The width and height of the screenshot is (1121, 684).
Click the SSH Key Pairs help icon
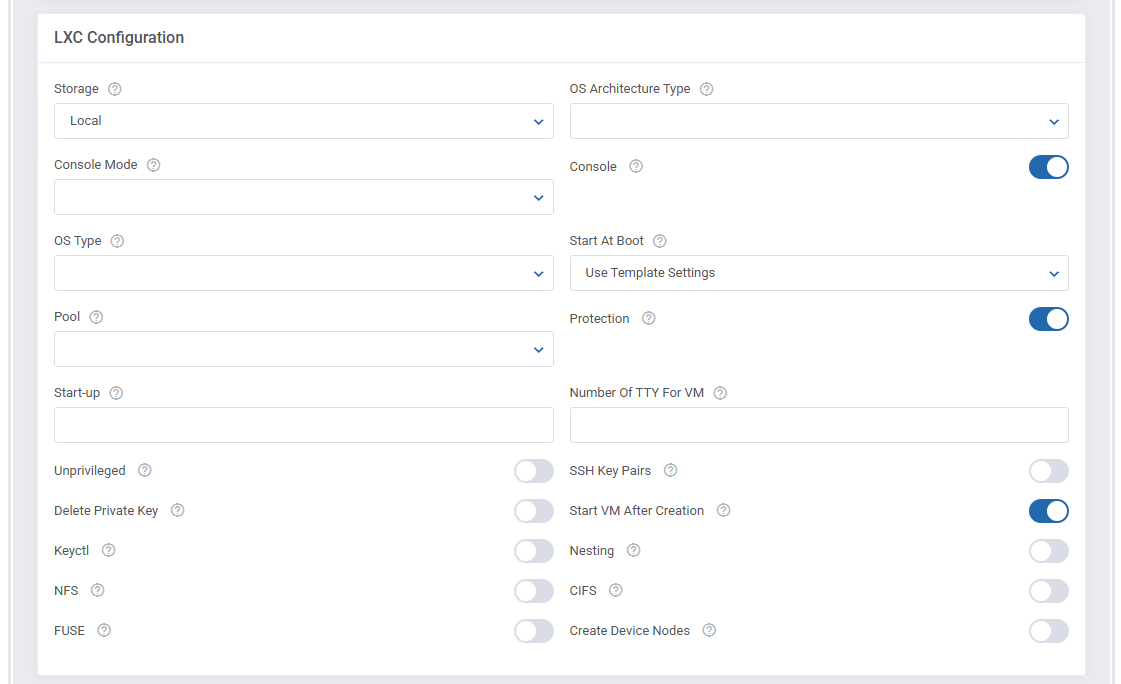670,470
